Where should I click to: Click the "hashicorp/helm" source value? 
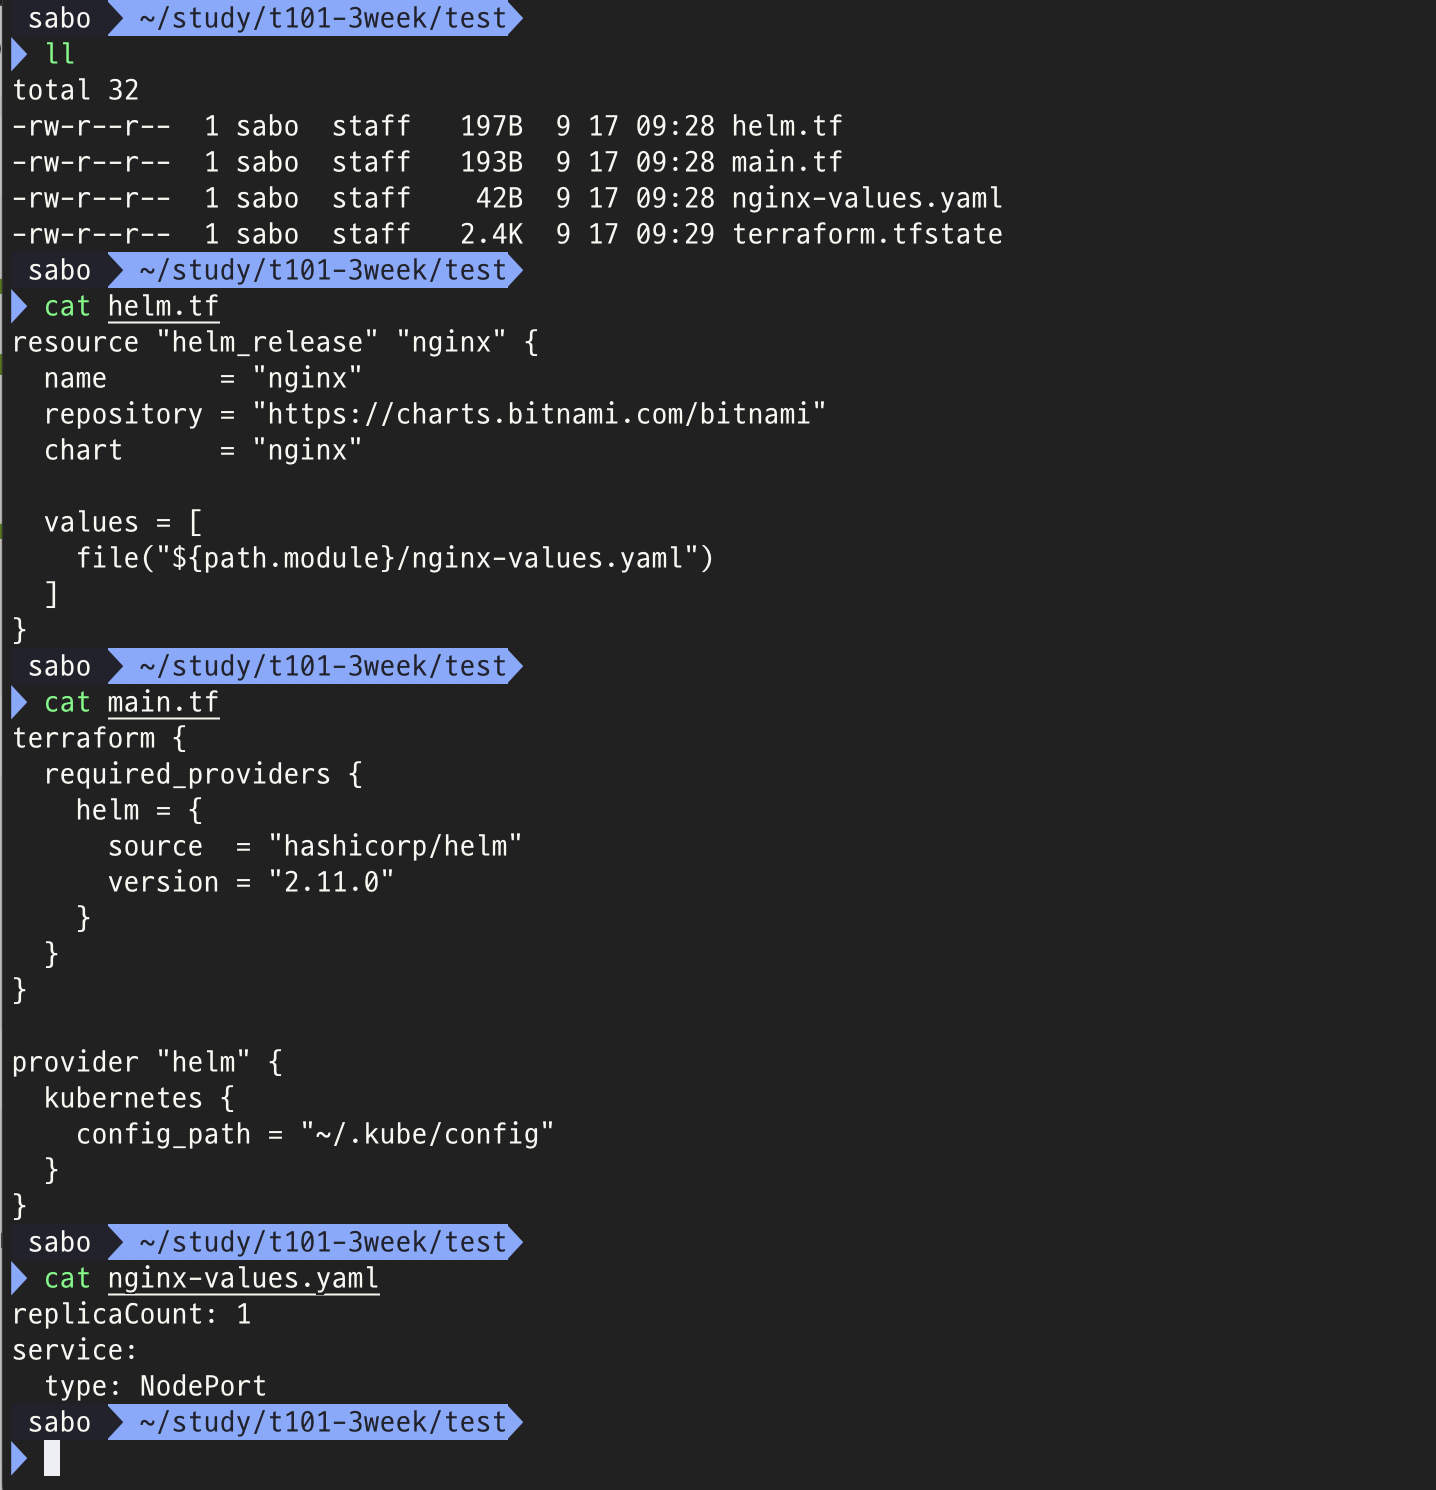395,846
